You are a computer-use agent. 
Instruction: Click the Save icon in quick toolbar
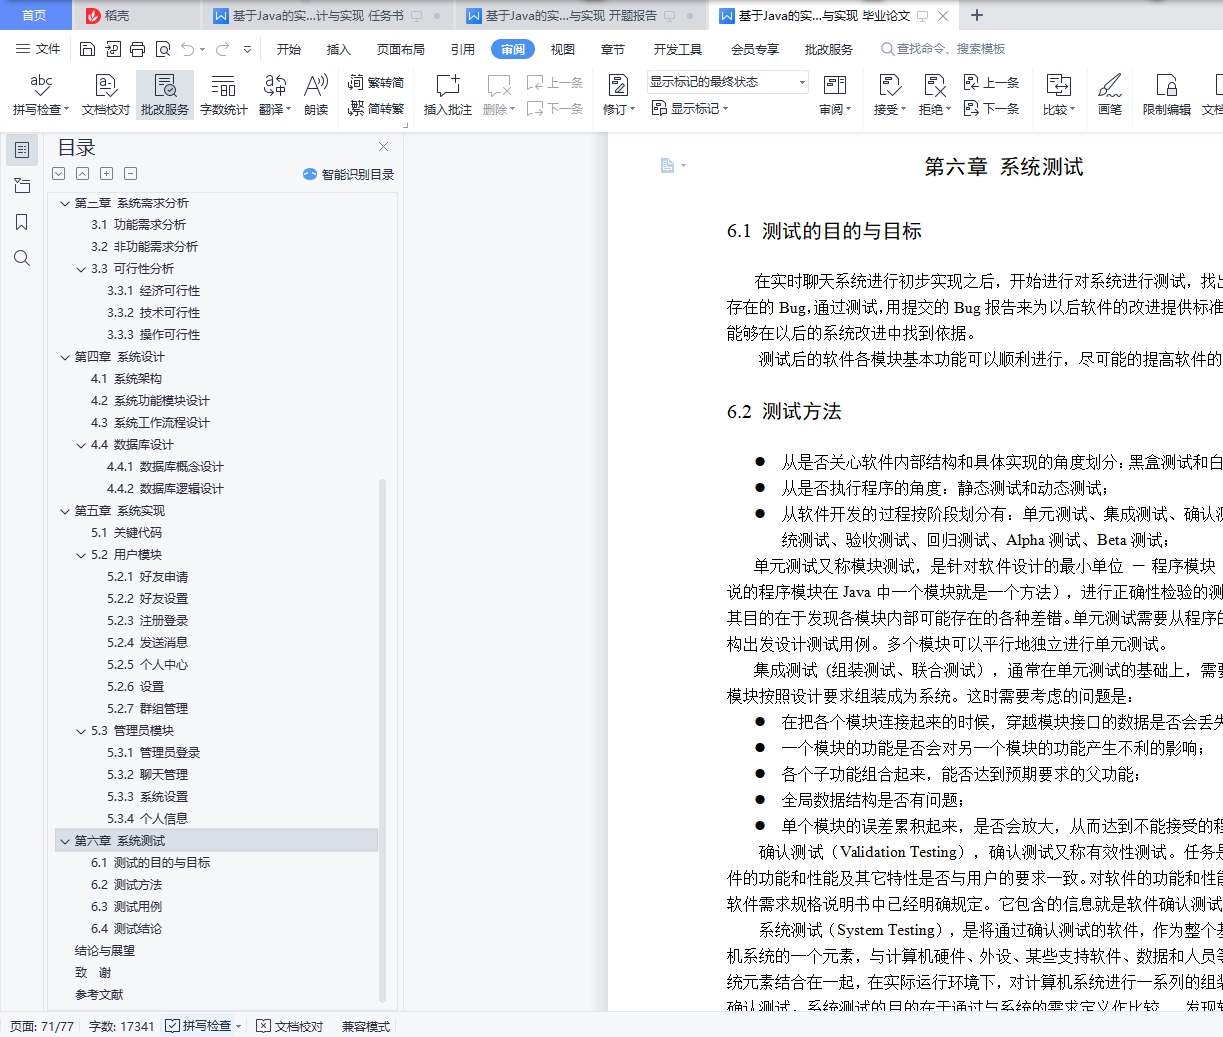[87, 49]
